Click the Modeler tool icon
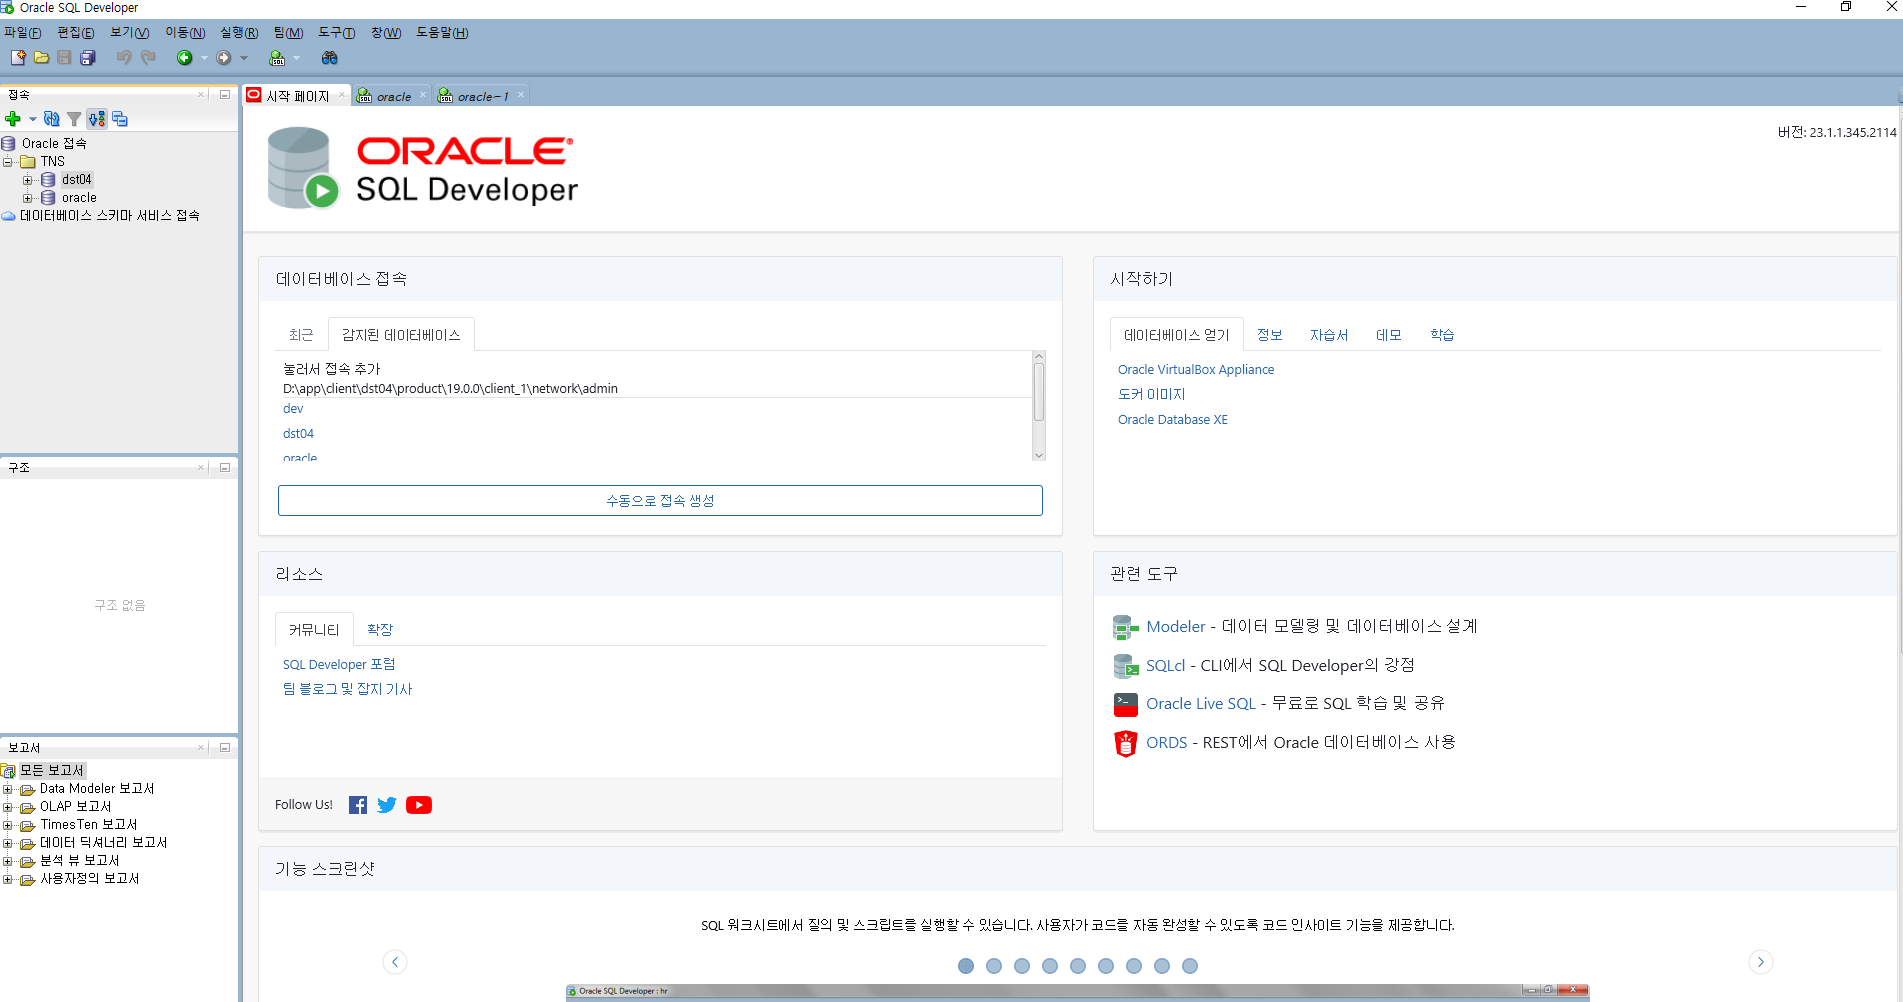Viewport: 1903px width, 1002px height. click(x=1126, y=627)
